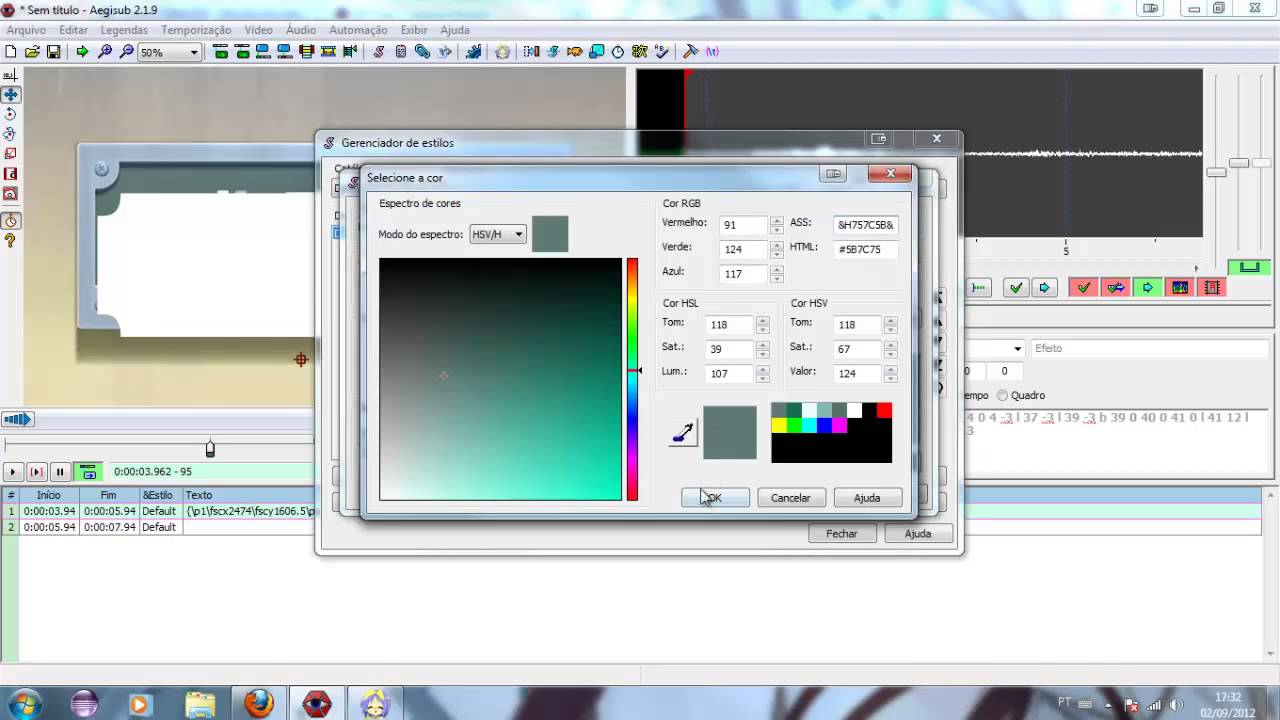Click the eyedropper screen color picker
Viewport: 1280px width, 720px height.
683,433
